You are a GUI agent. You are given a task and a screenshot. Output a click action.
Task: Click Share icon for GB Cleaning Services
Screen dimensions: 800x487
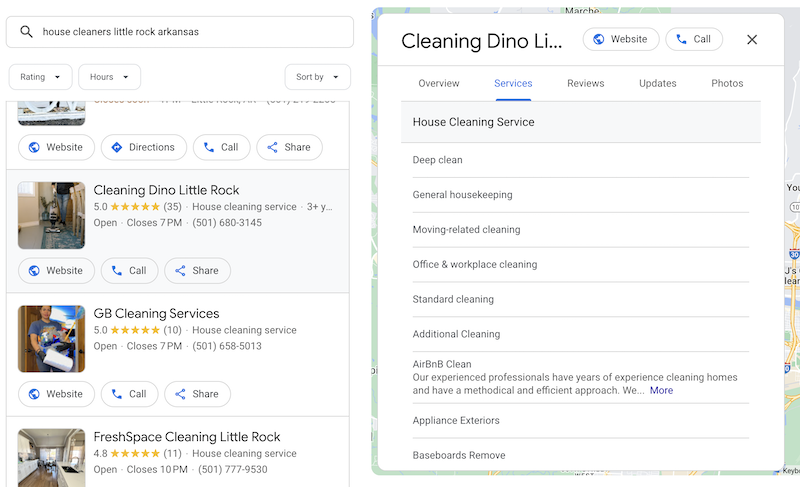tap(181, 394)
